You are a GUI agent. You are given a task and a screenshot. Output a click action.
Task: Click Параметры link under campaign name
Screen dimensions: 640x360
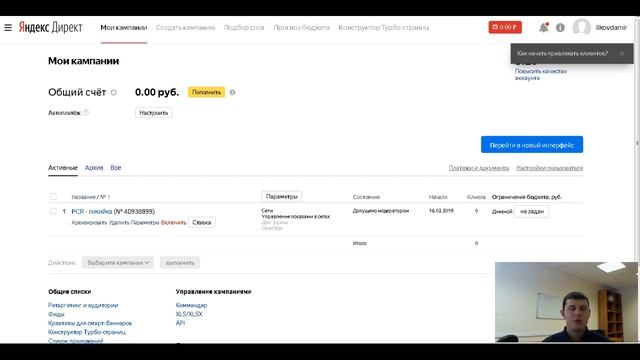click(145, 222)
